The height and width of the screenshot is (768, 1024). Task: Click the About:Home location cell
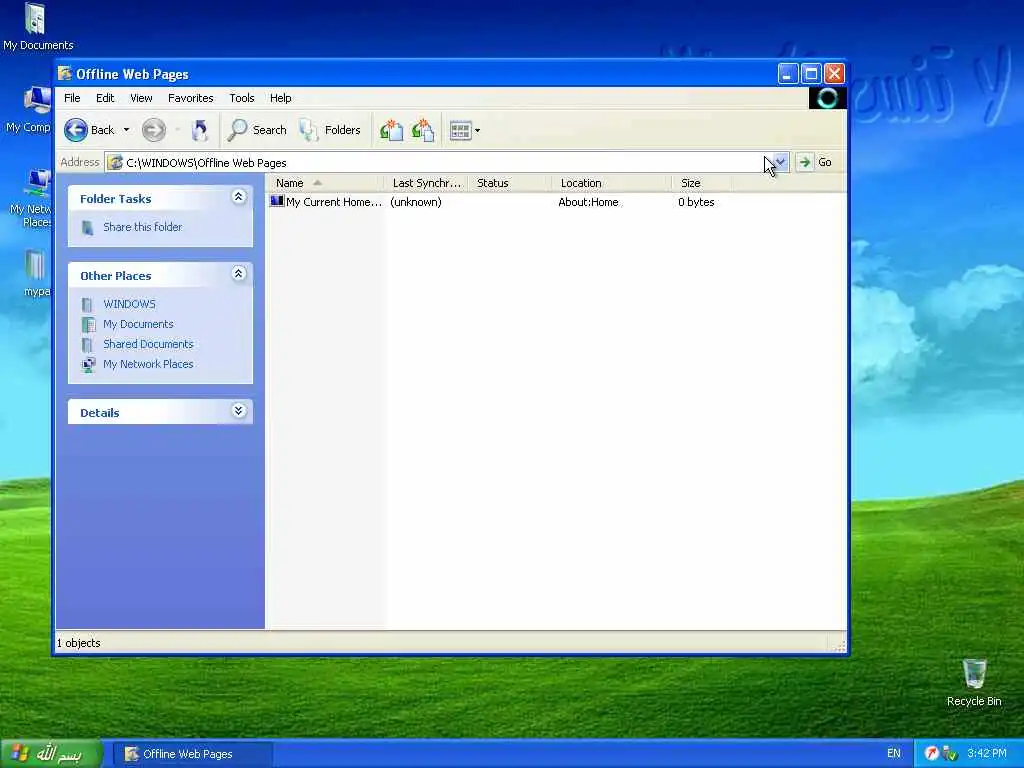coord(588,202)
